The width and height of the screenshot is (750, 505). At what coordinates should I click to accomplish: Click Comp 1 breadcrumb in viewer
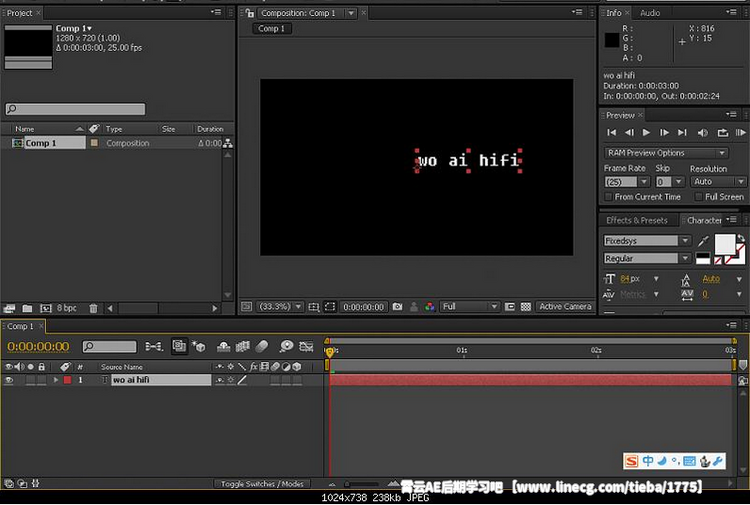pos(272,29)
